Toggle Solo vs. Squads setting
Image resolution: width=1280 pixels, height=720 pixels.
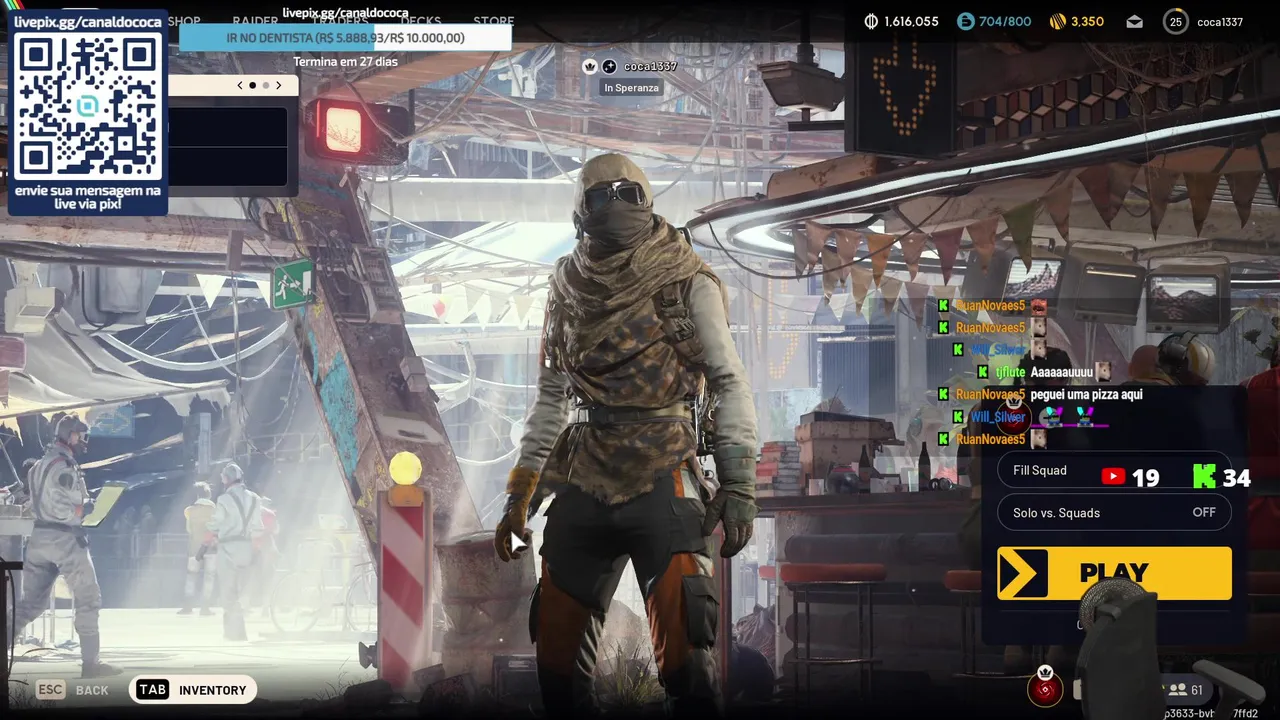pos(1114,513)
